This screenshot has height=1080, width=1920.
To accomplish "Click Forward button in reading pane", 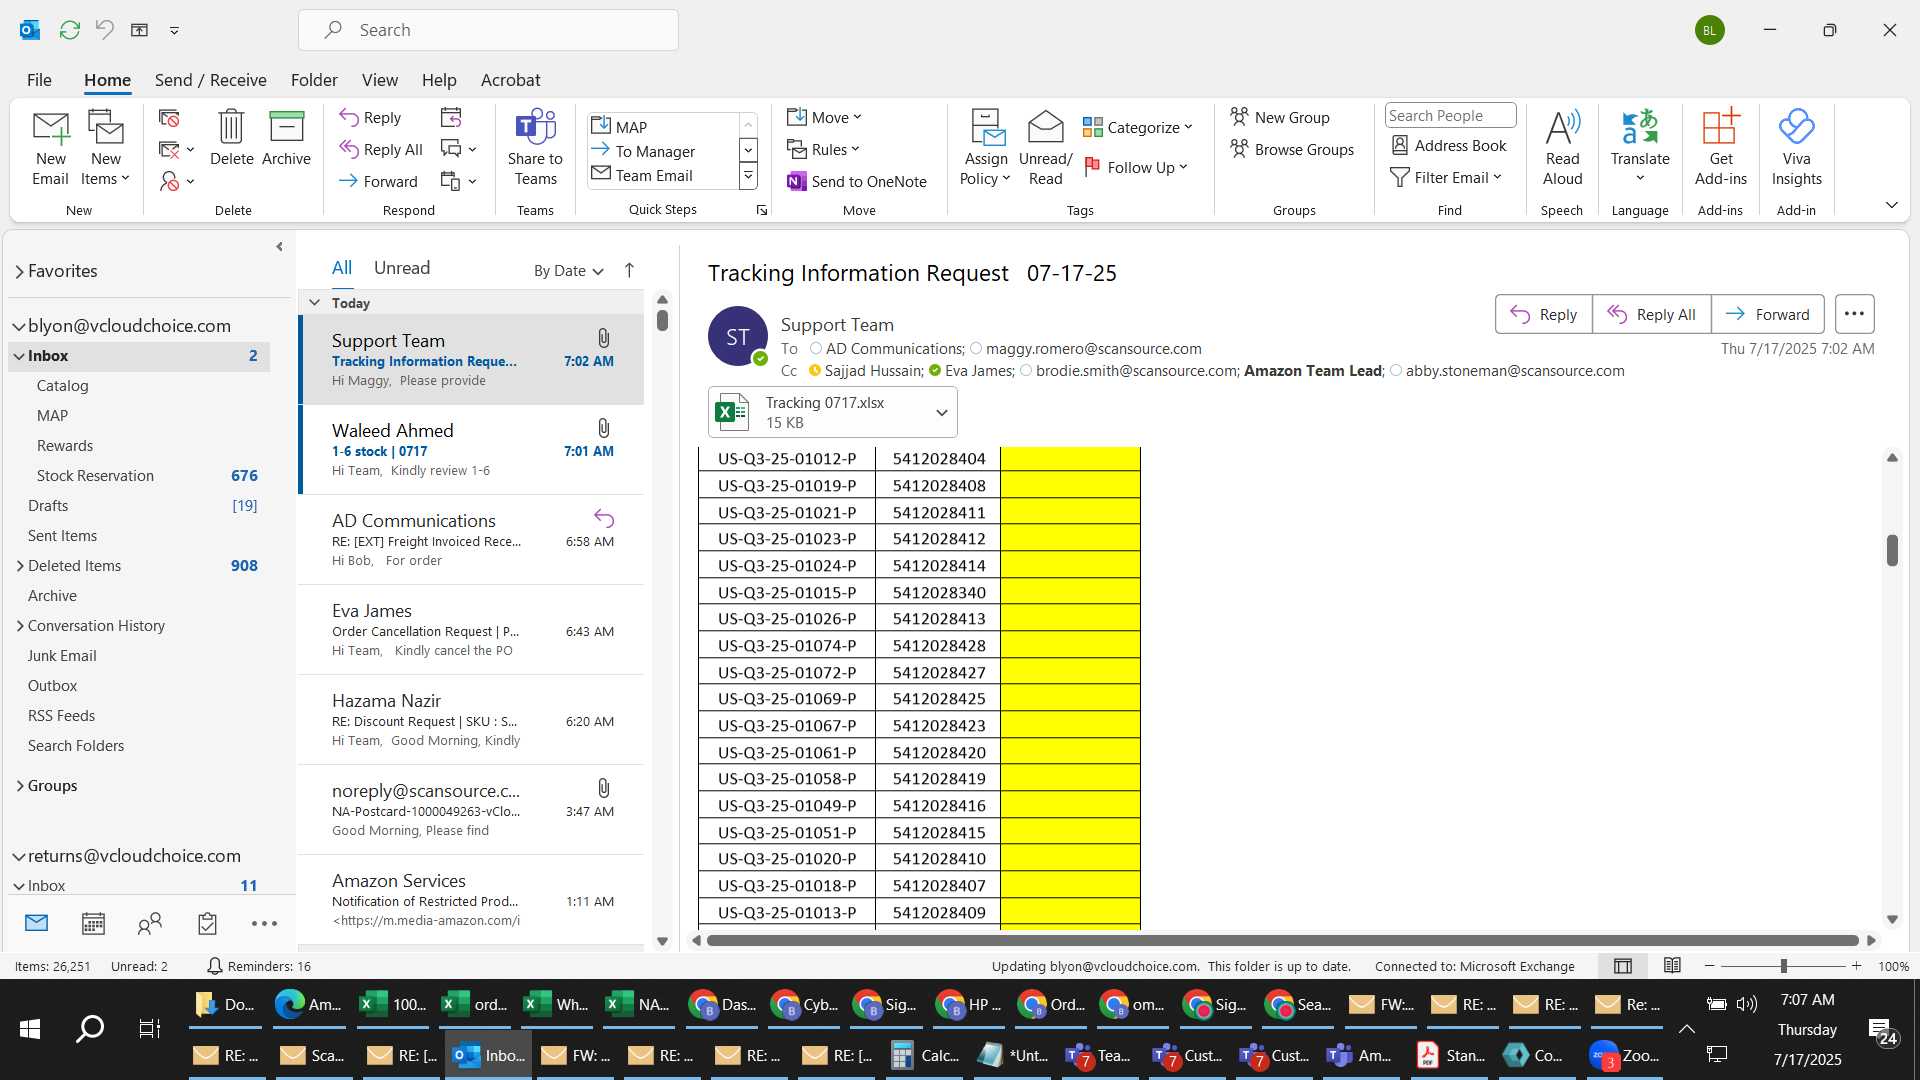I will (1767, 314).
